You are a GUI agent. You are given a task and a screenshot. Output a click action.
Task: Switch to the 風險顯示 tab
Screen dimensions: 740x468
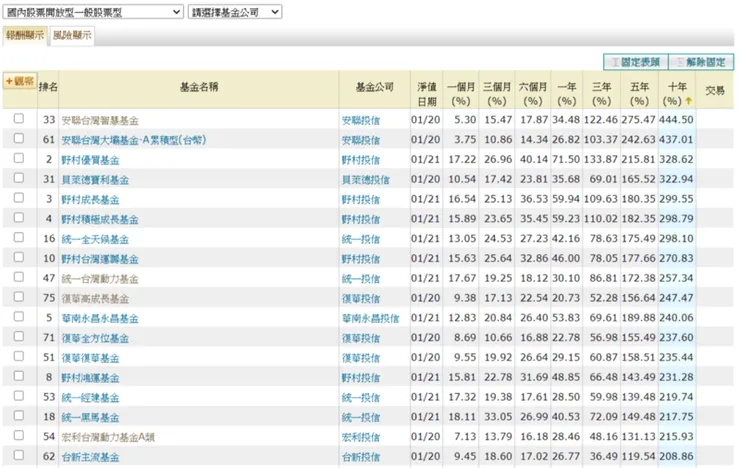pos(72,36)
